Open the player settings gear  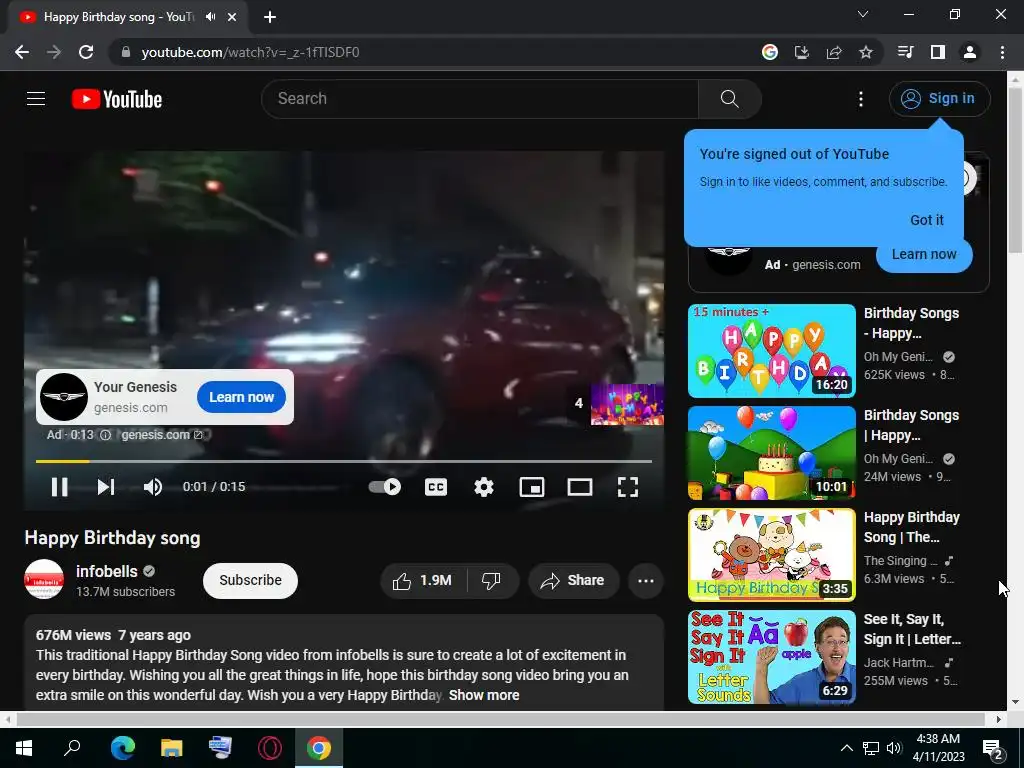484,487
